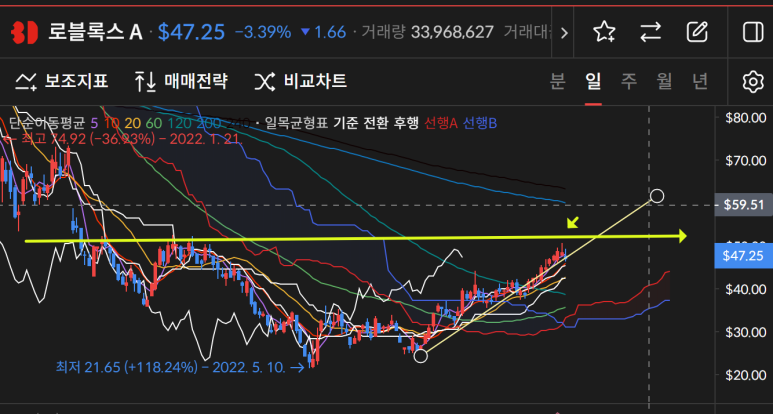Toggle the side panel layout icon
Screen dimensions: 773x414
point(752,33)
